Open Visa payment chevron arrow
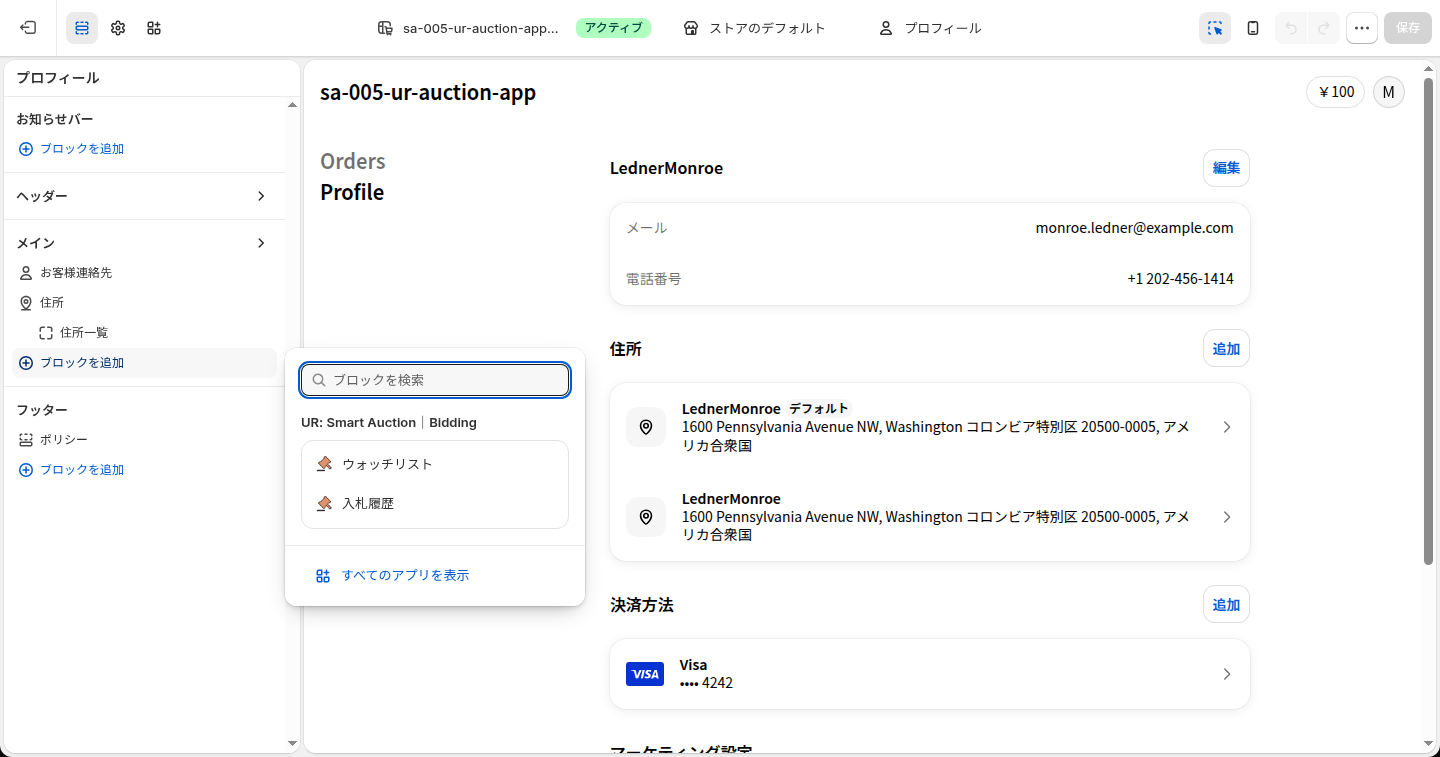 [x=1227, y=674]
